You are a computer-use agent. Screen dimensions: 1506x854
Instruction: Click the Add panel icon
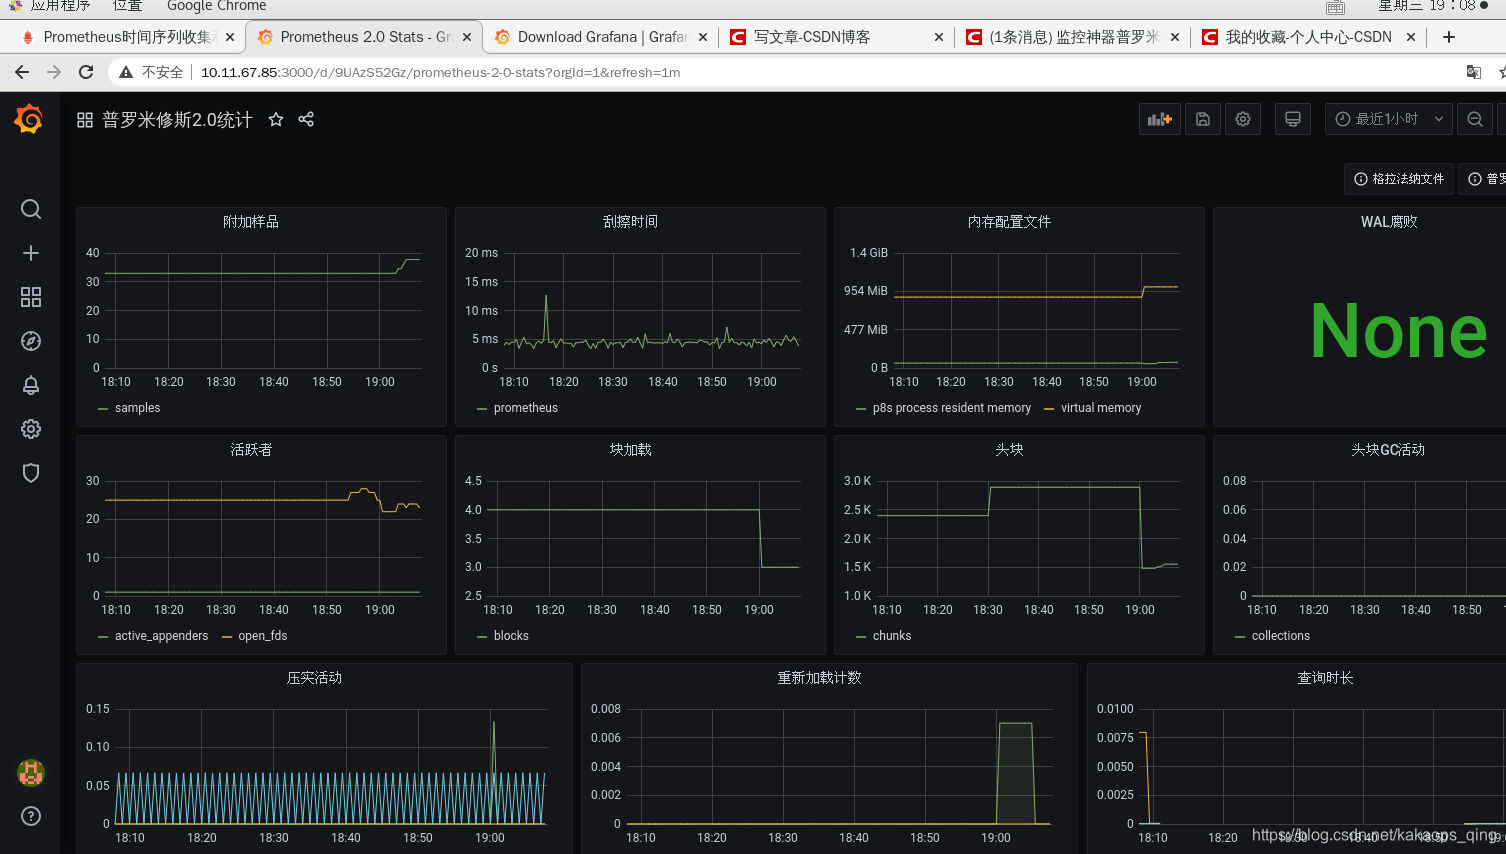coord(1160,119)
